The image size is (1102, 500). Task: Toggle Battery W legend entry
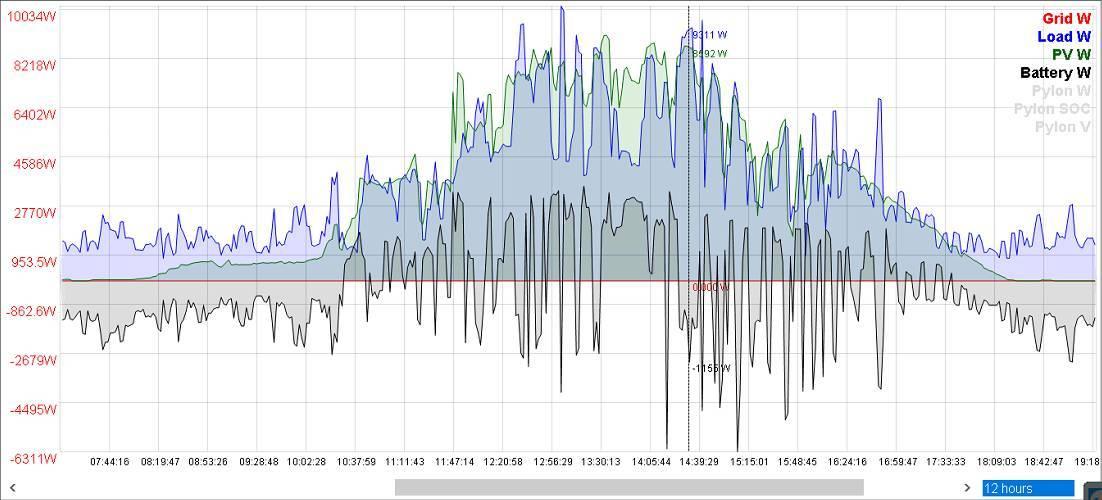pos(1055,73)
